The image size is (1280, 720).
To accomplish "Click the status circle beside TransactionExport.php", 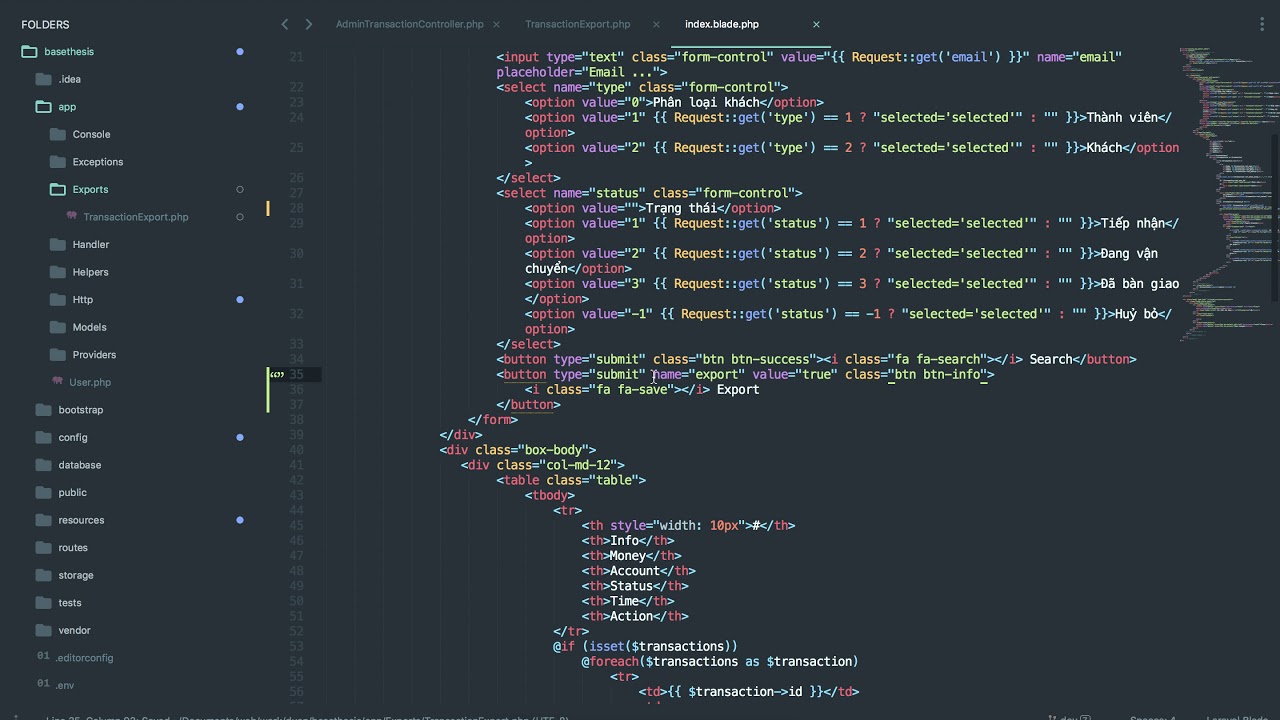I will tap(240, 217).
